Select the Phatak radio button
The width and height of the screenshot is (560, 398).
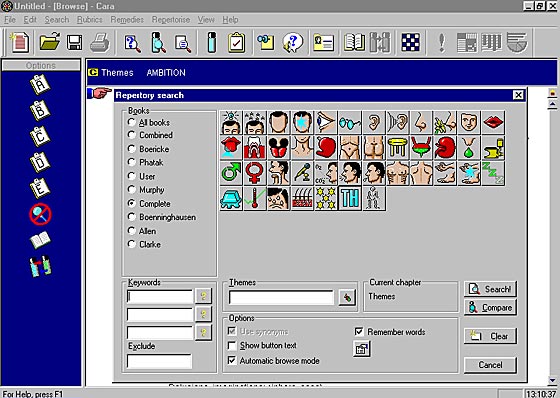(x=131, y=163)
